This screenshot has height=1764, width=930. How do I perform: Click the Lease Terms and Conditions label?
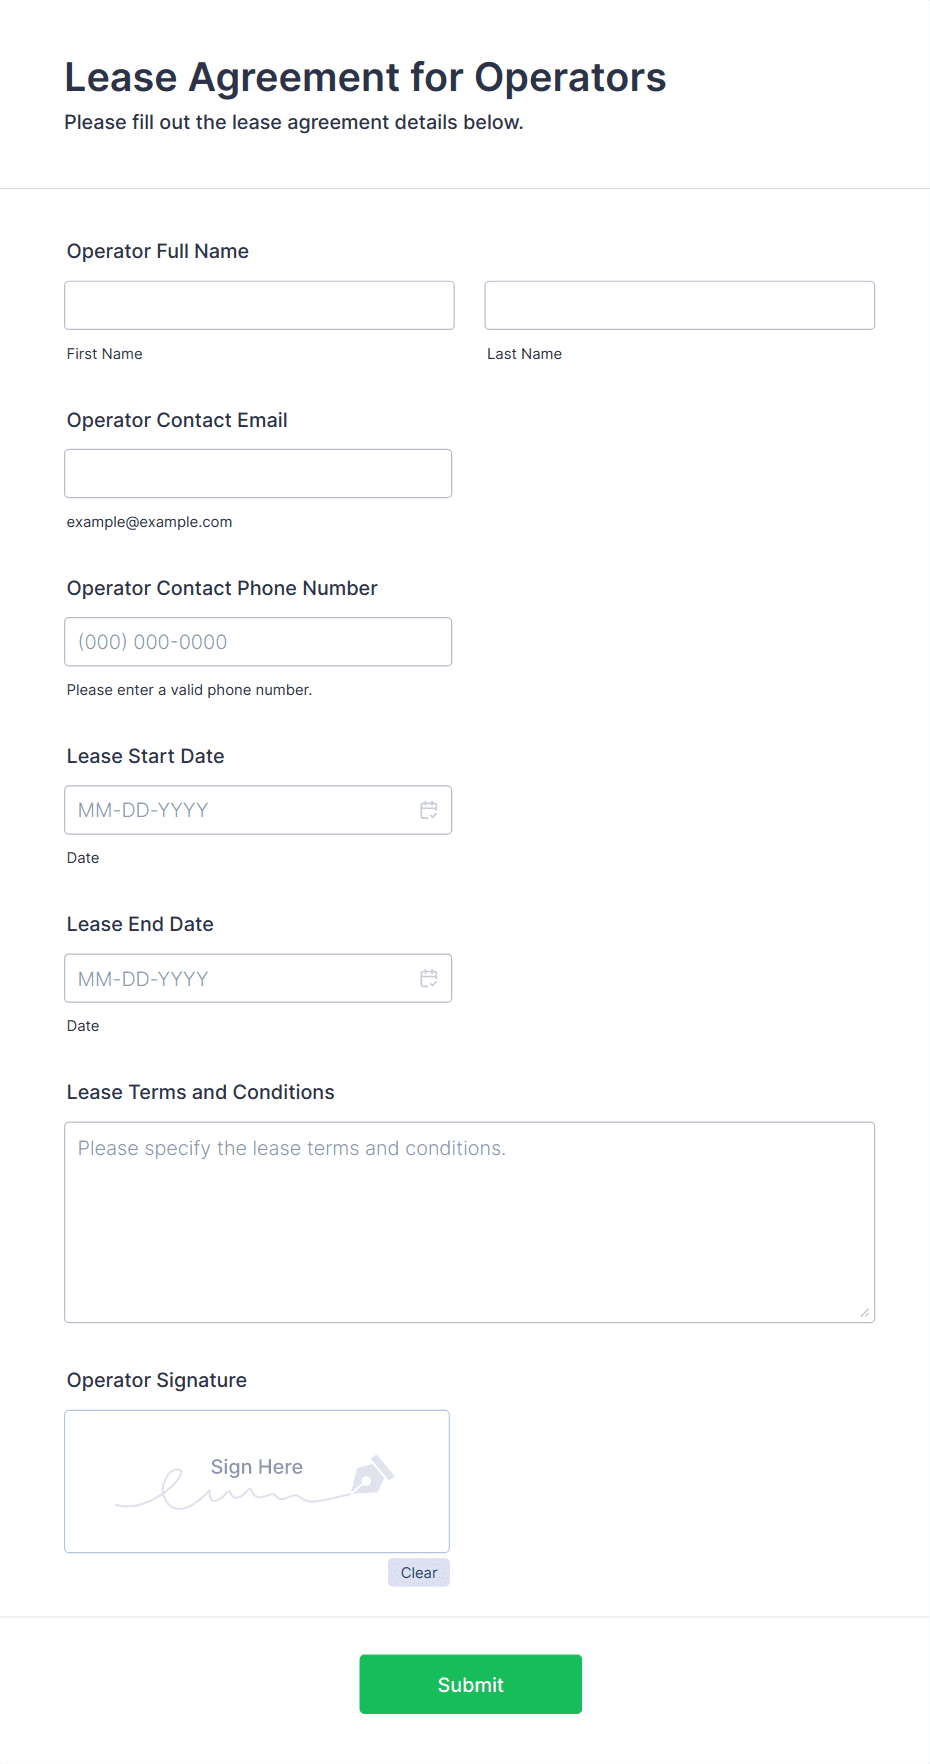[201, 1092]
